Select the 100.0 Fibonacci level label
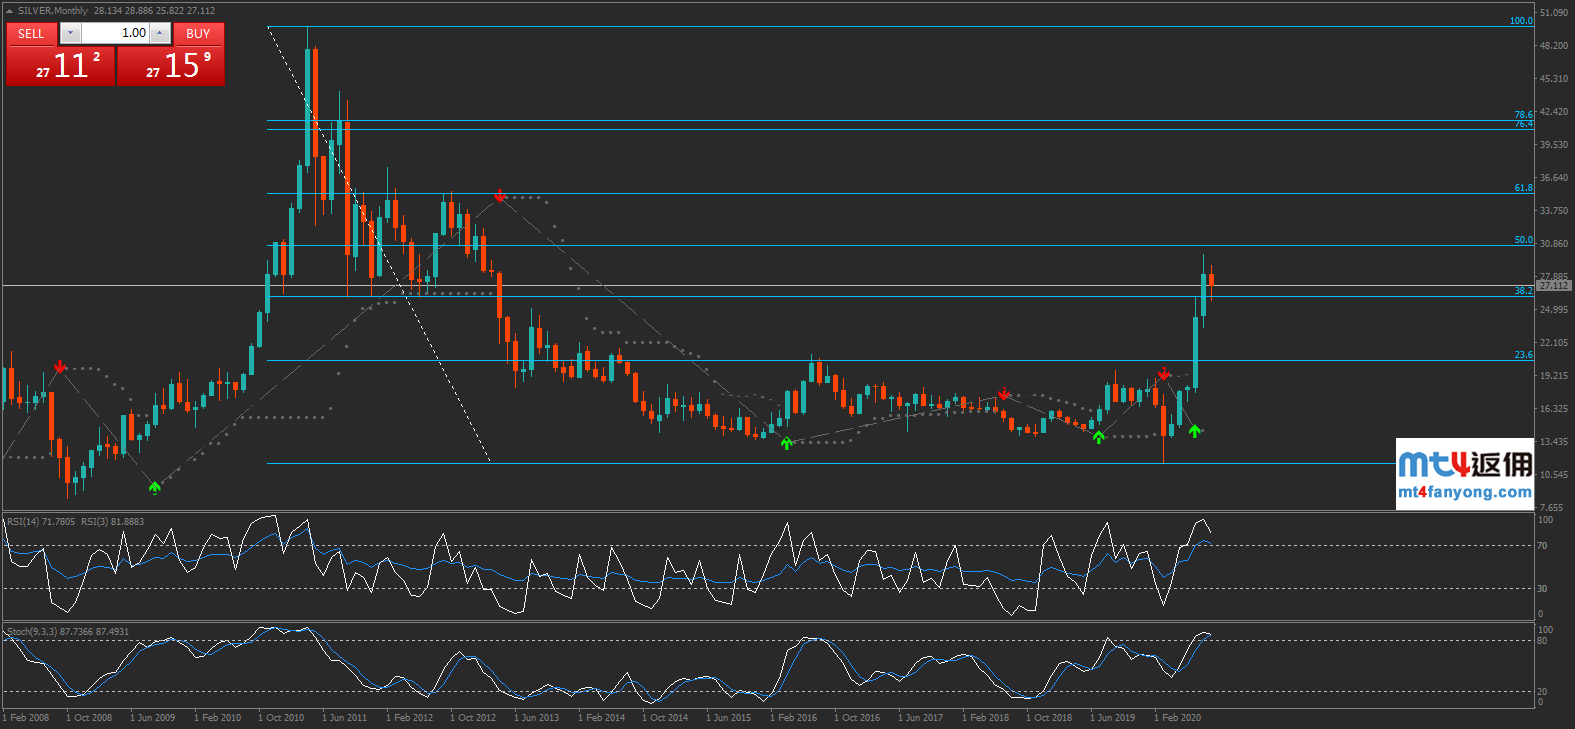Screen dimensions: 1575x729 (x=1520, y=21)
